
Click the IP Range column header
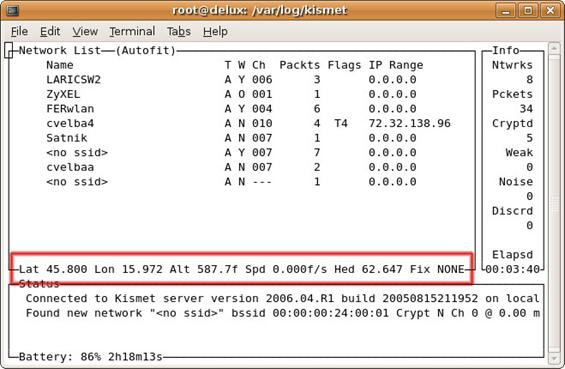point(396,65)
